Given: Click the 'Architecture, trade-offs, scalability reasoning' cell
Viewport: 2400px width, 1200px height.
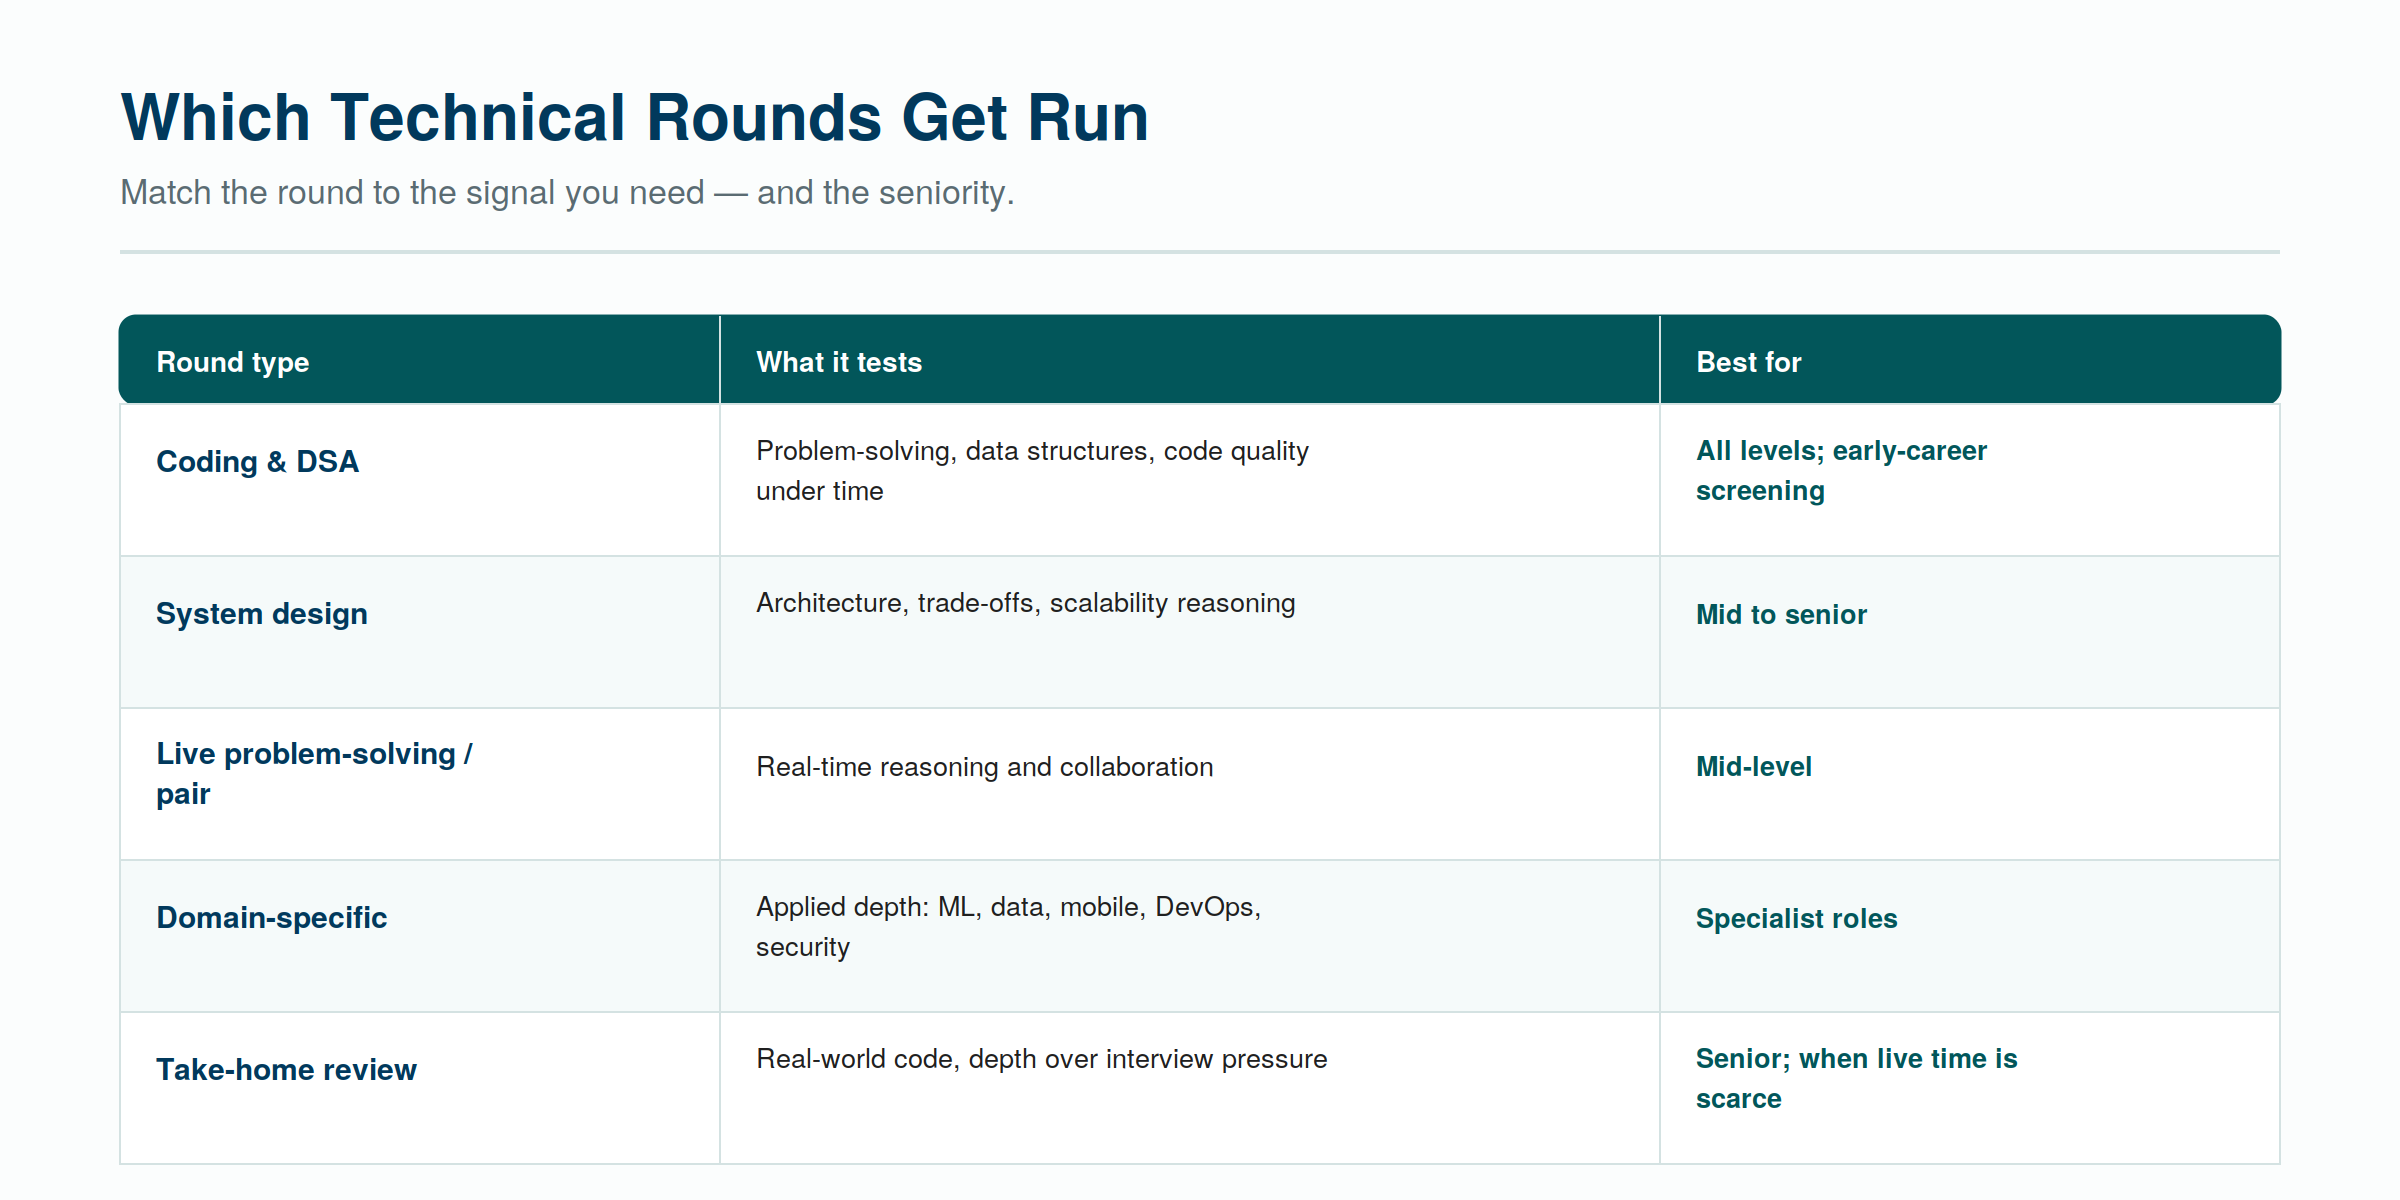Looking at the screenshot, I should point(1025,603).
